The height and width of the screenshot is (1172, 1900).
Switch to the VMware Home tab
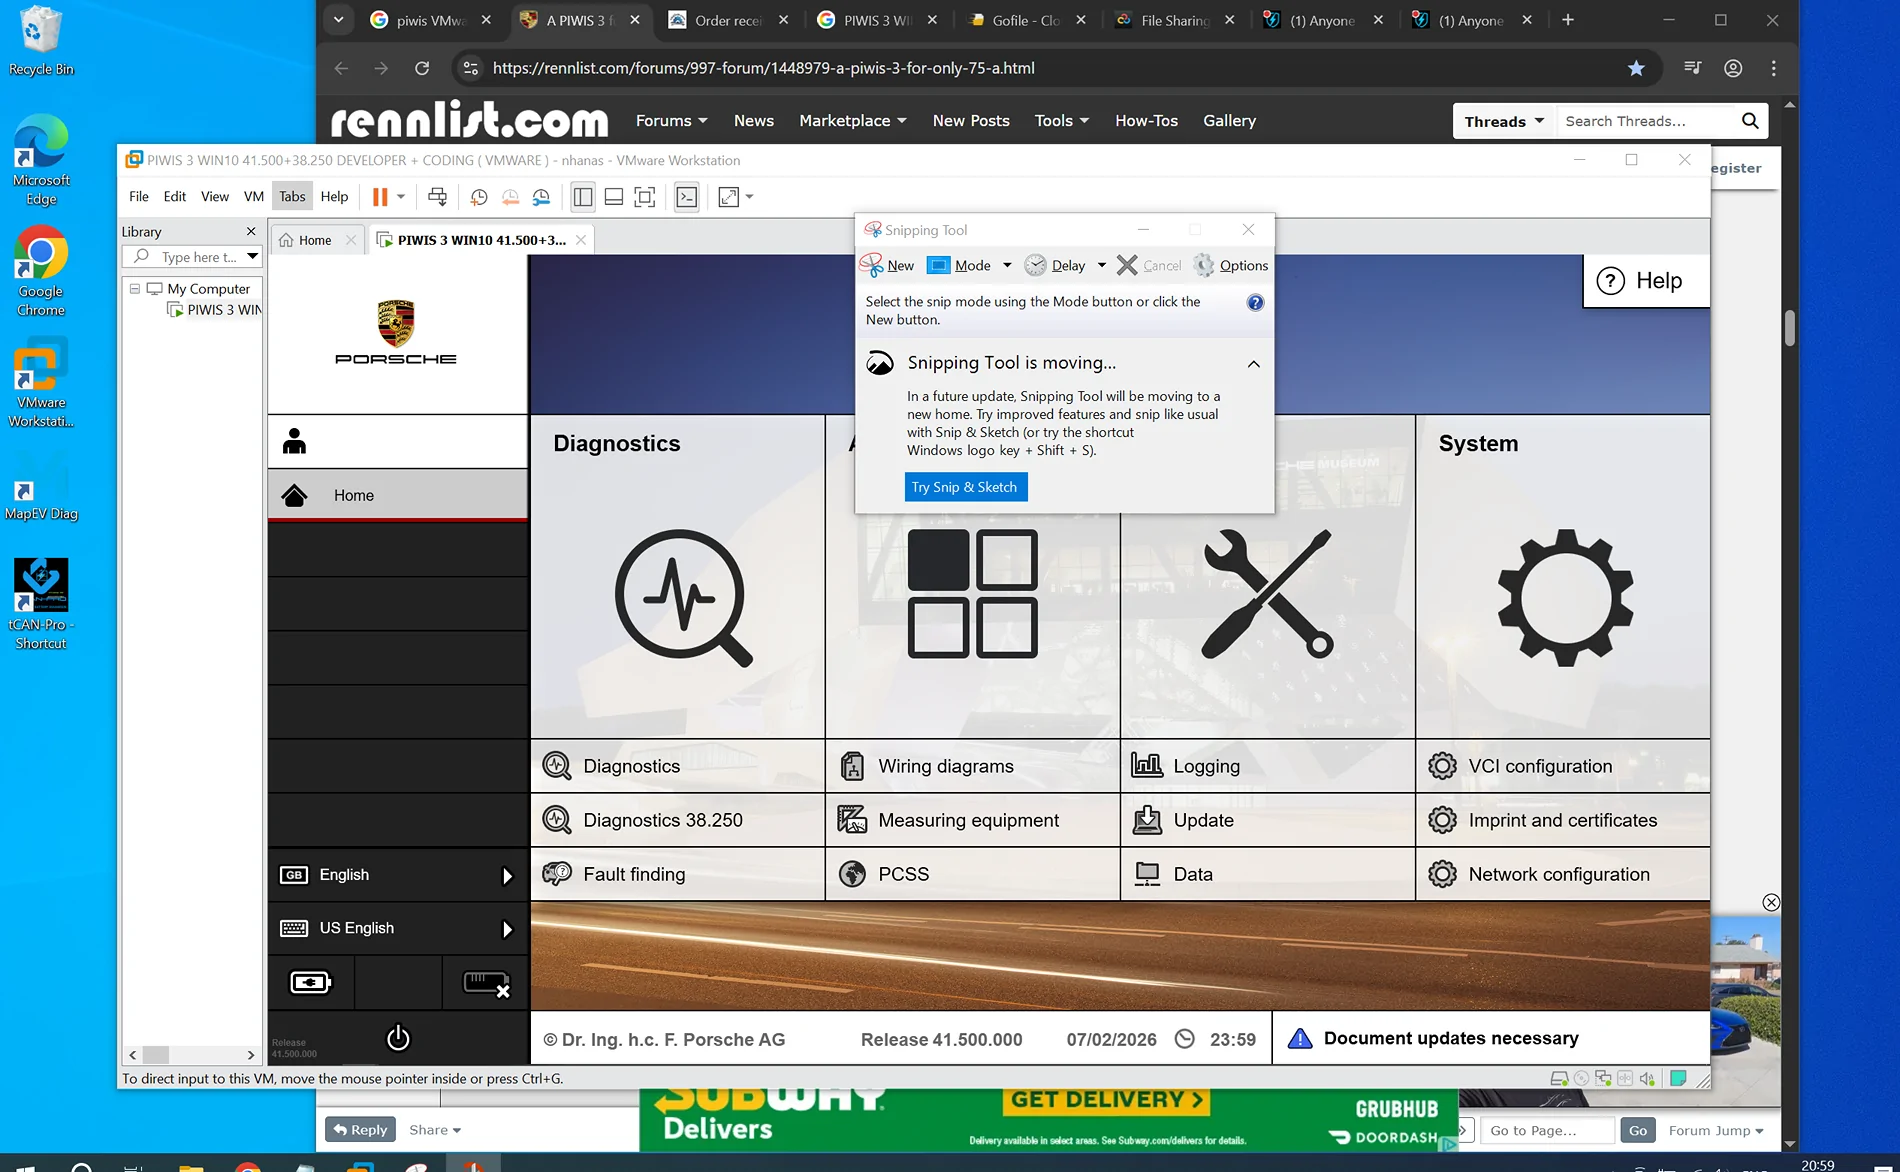[315, 240]
